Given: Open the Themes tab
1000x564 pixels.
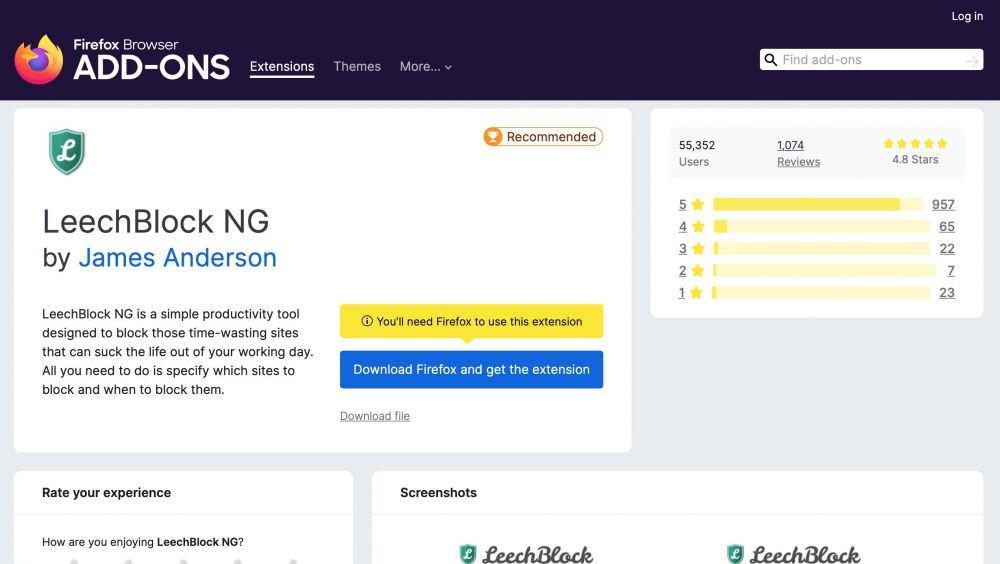Looking at the screenshot, I should [357, 66].
